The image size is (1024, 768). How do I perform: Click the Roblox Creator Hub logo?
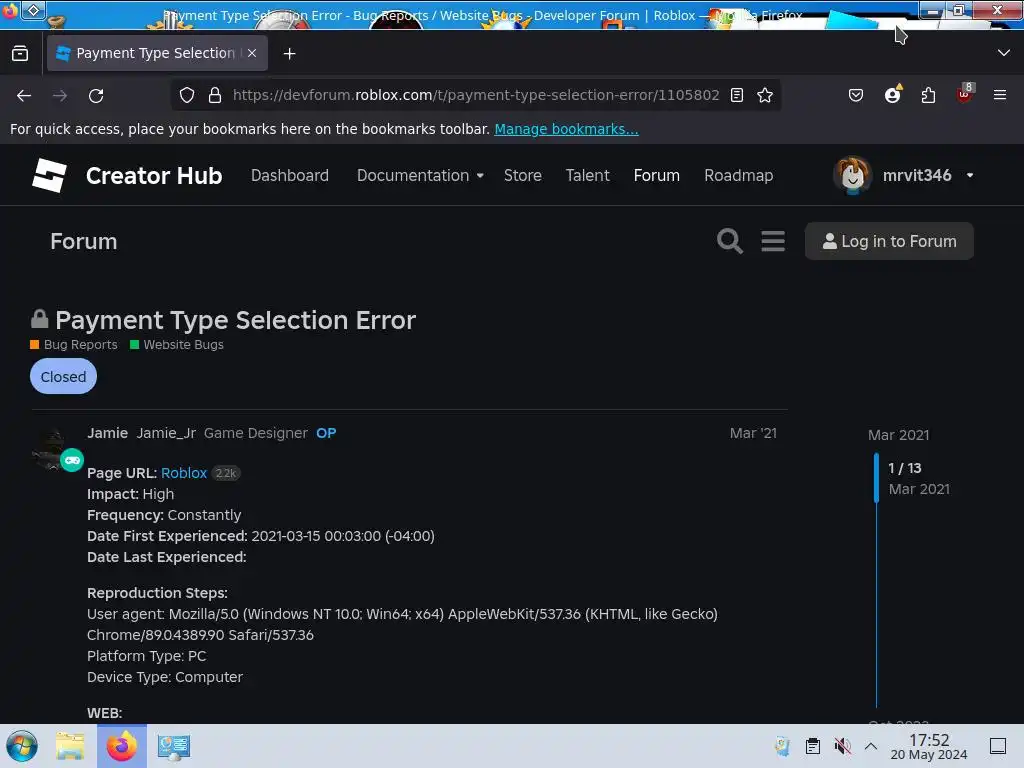(x=50, y=175)
